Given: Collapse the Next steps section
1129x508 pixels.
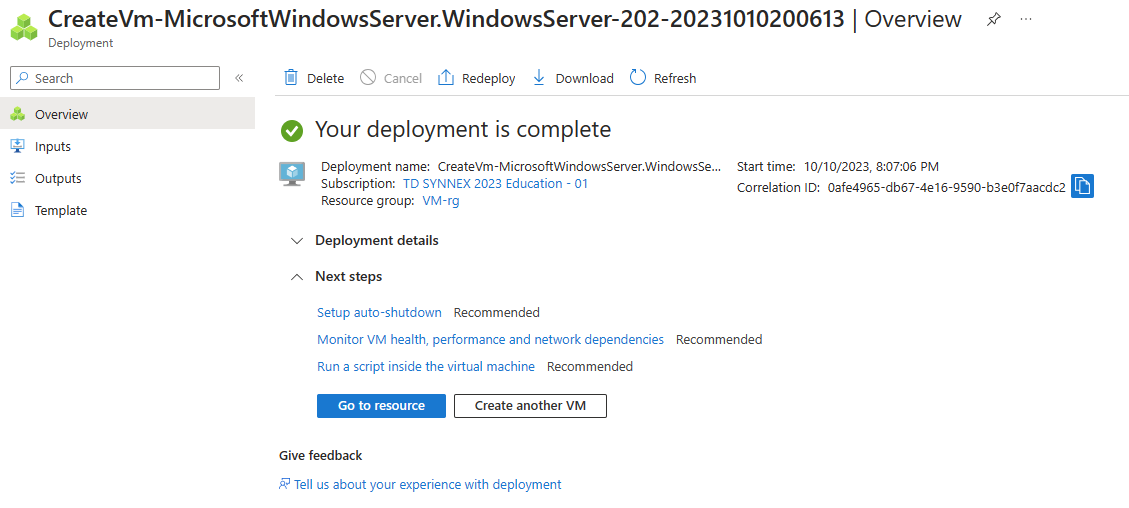Looking at the screenshot, I should pos(297,276).
